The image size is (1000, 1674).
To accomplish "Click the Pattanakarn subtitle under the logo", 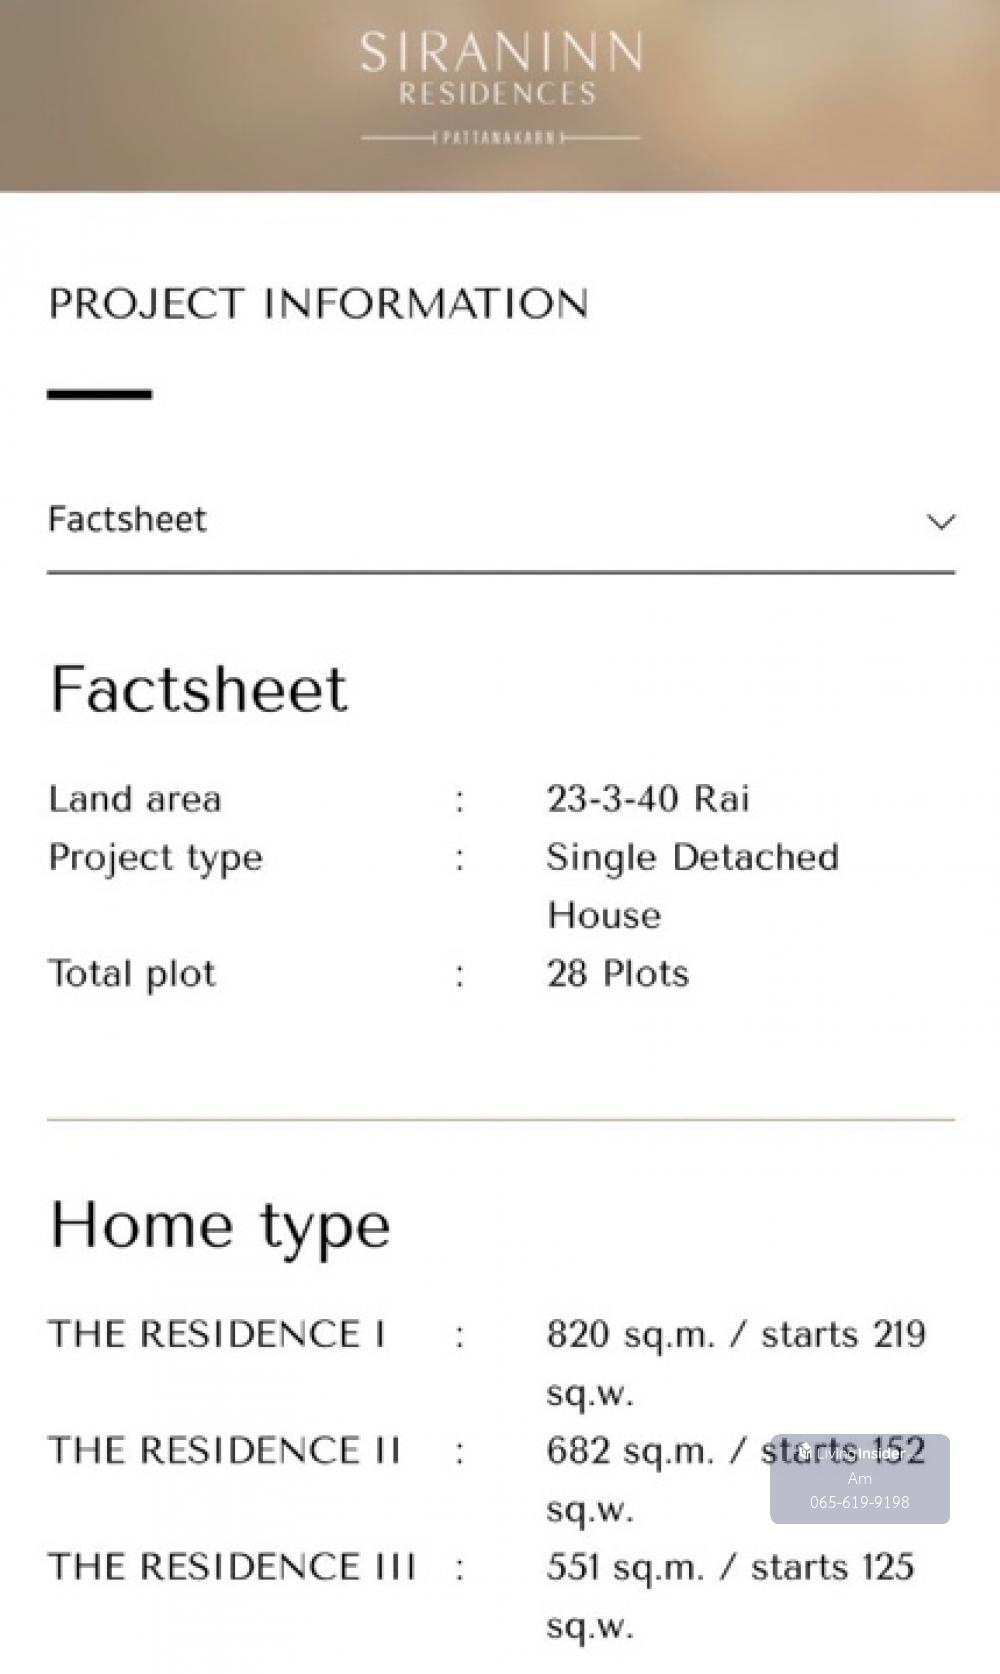I will pyautogui.click(x=499, y=138).
